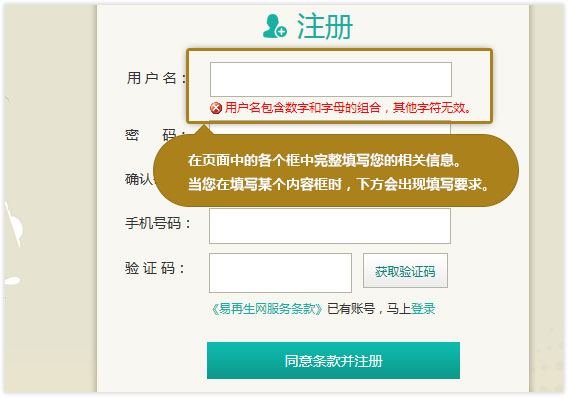This screenshot has width=569, height=398.
Task: Click the red username validation message
Action: pos(347,108)
